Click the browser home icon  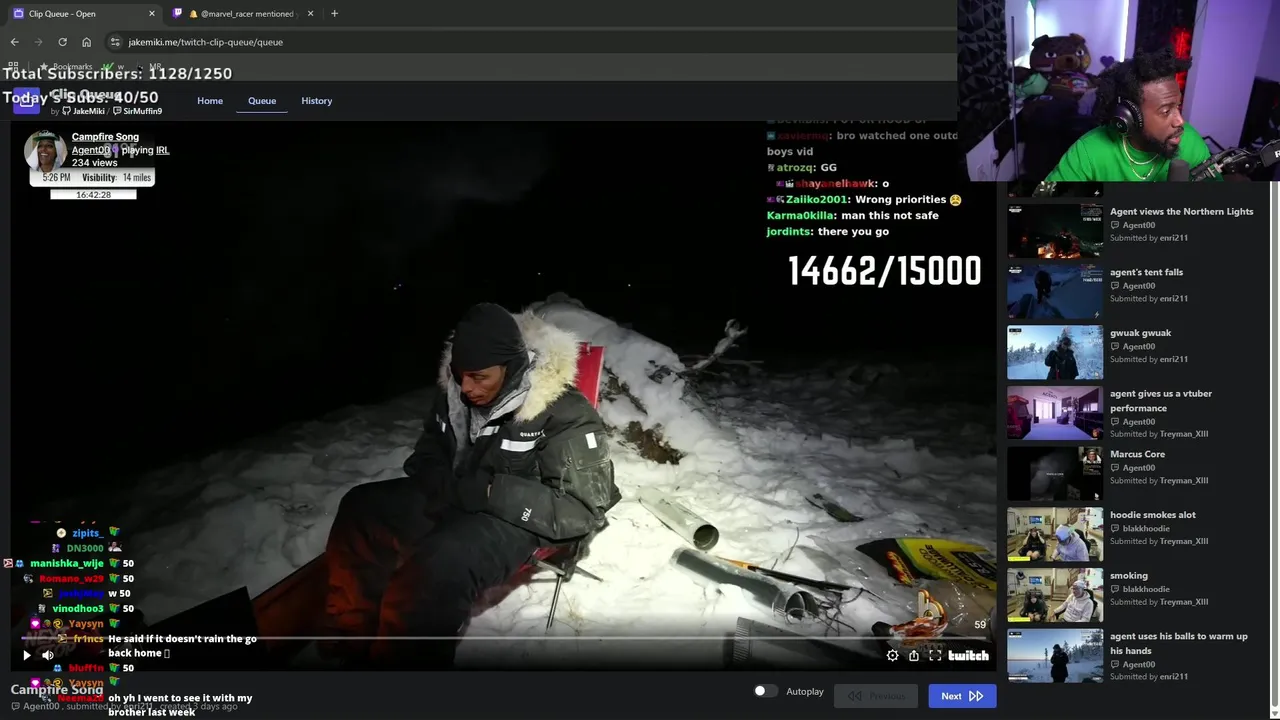(86, 42)
